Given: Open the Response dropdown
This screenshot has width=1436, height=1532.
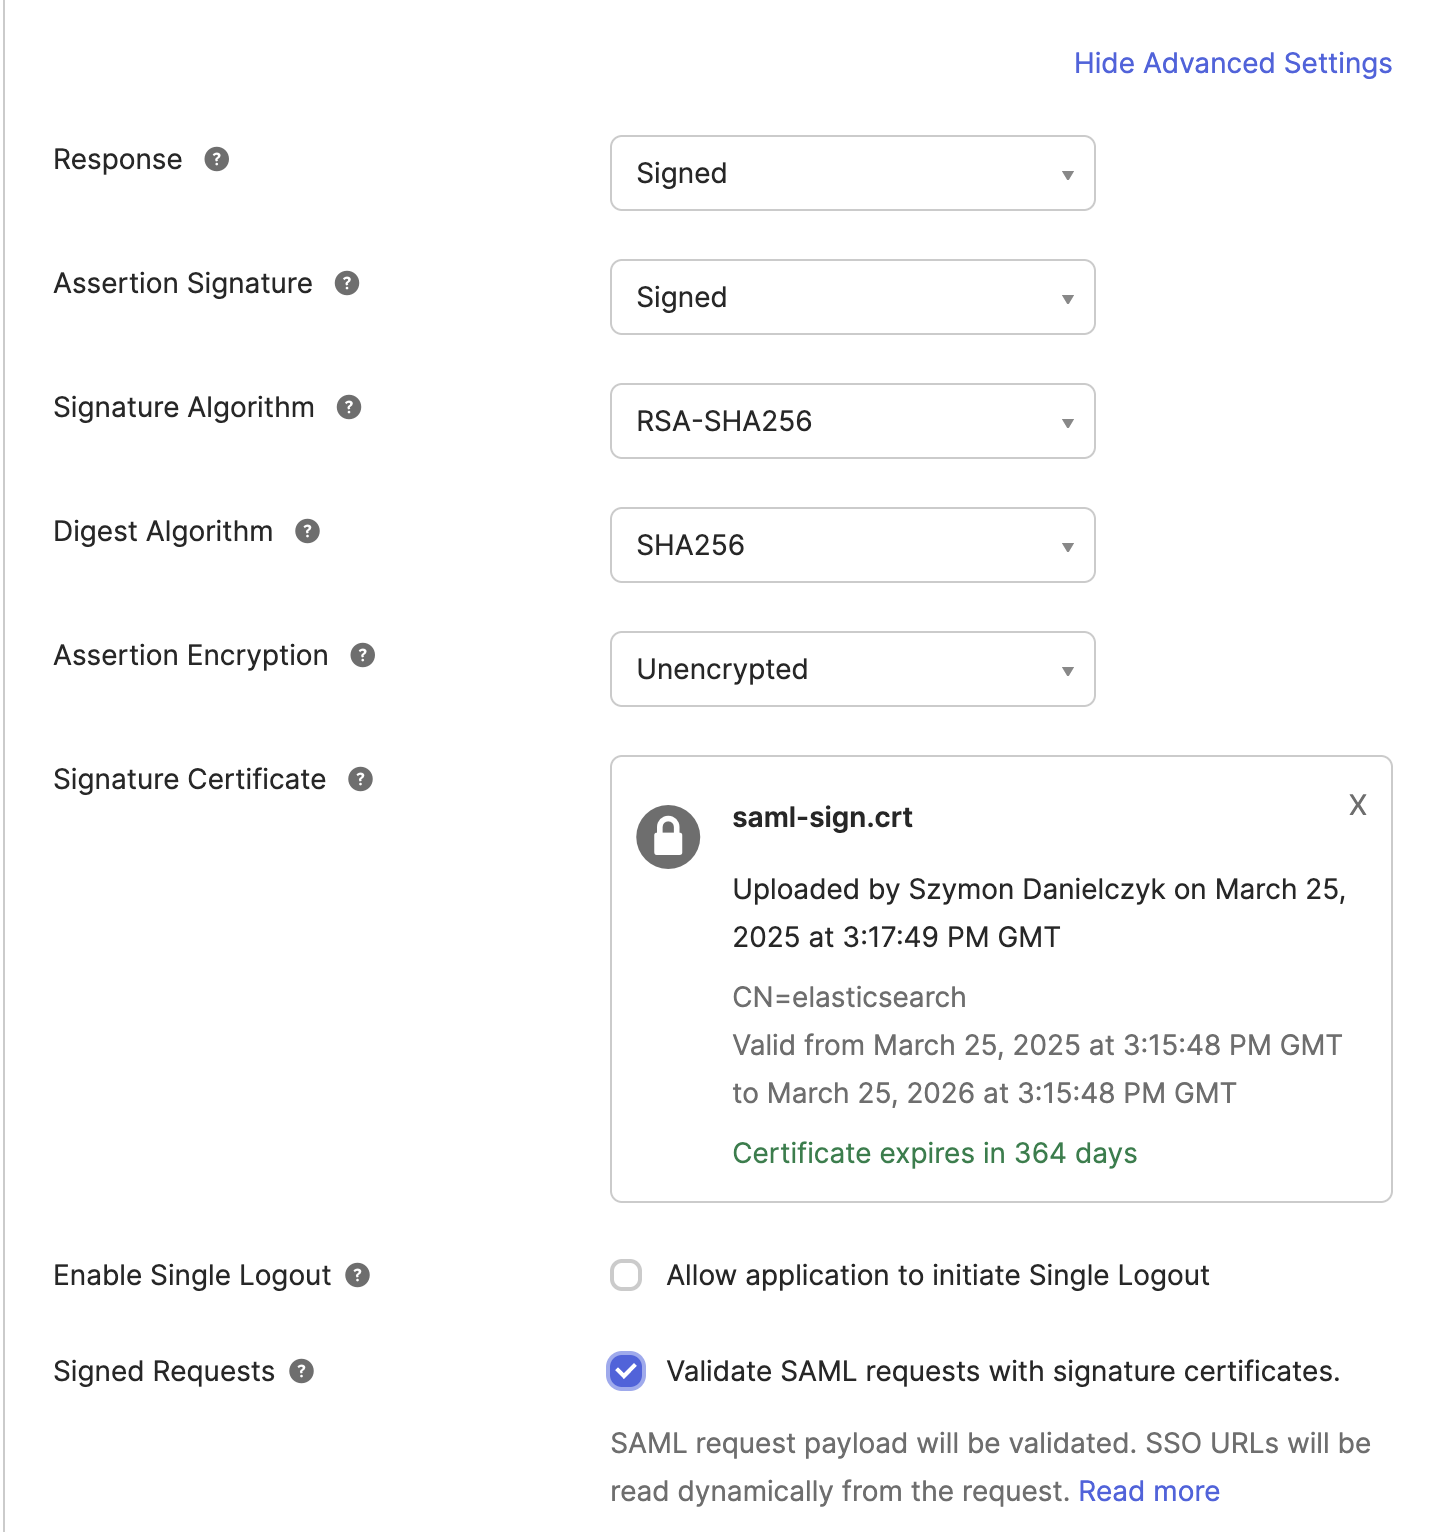Looking at the screenshot, I should 851,173.
